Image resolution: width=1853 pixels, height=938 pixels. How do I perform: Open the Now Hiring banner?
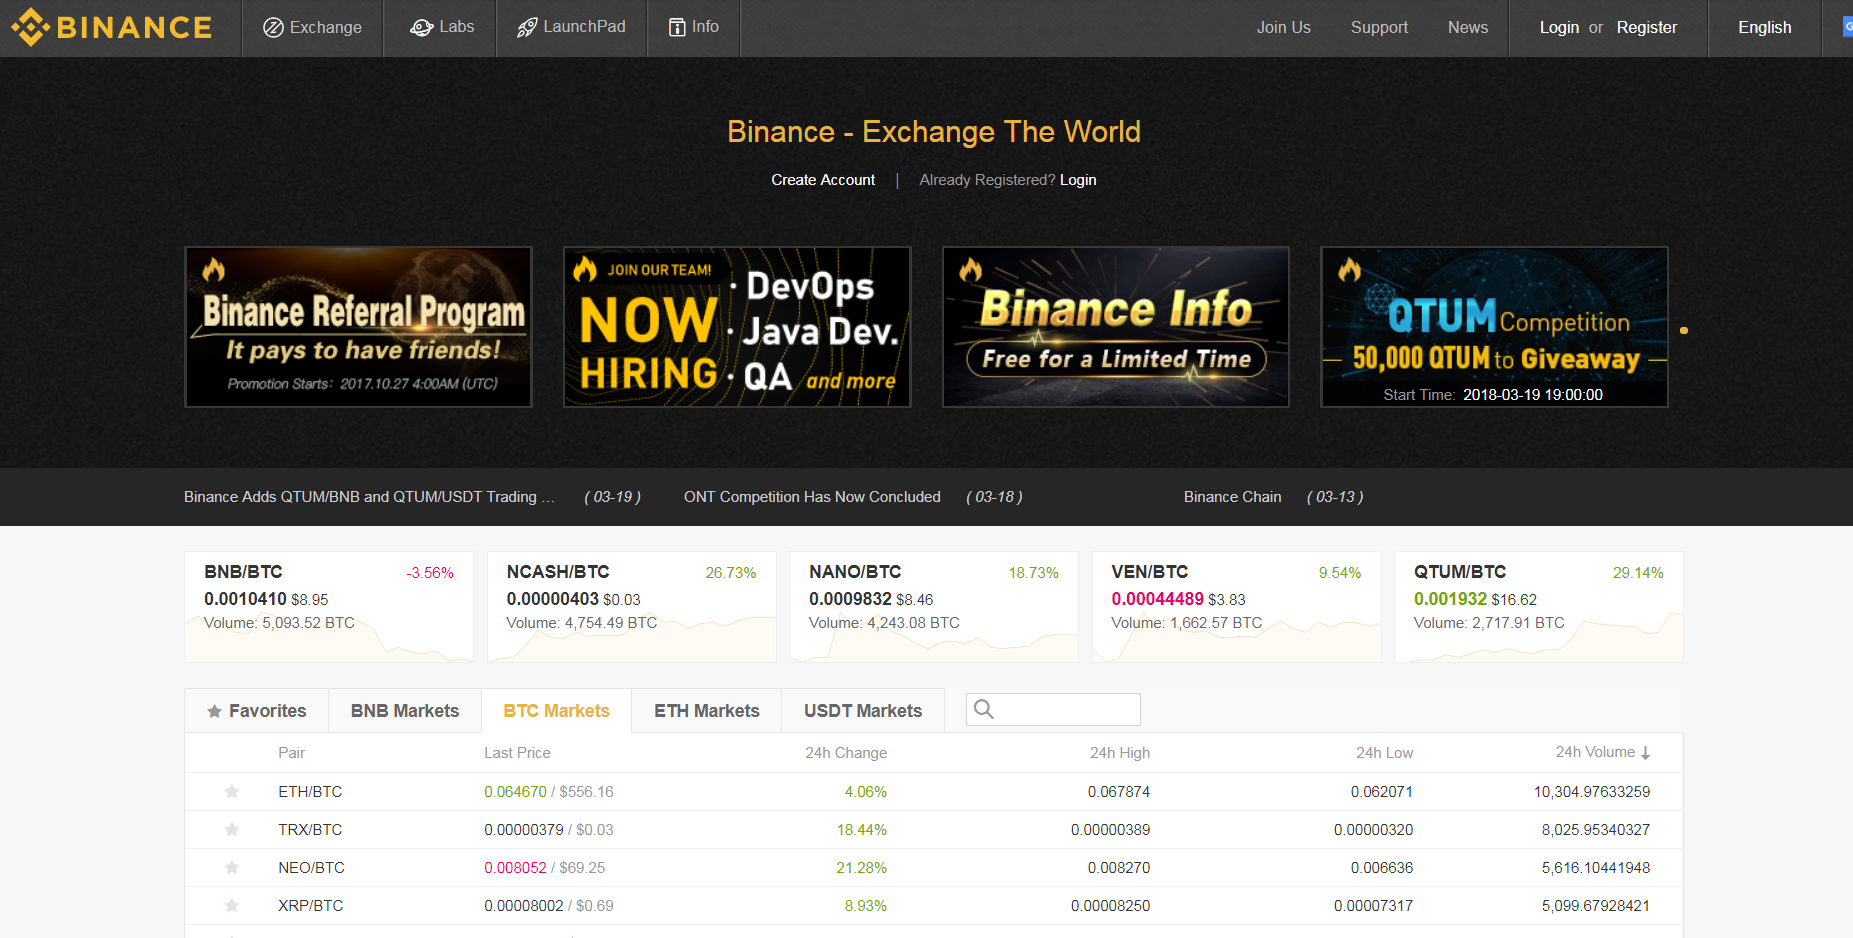[x=737, y=327]
